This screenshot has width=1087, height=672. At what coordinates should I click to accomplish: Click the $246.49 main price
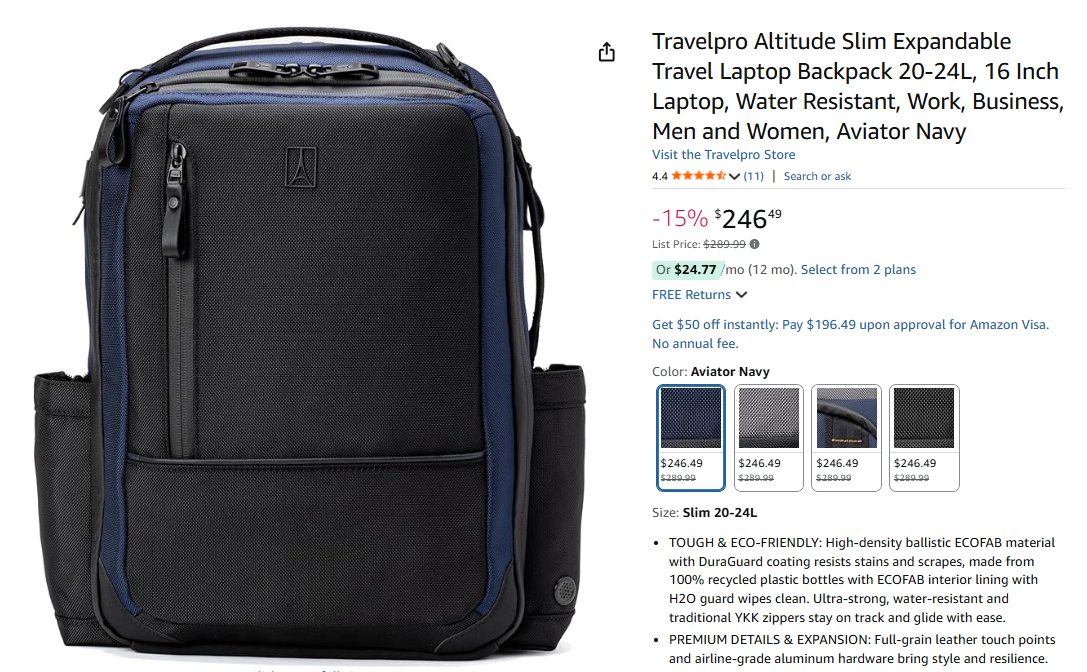(748, 218)
